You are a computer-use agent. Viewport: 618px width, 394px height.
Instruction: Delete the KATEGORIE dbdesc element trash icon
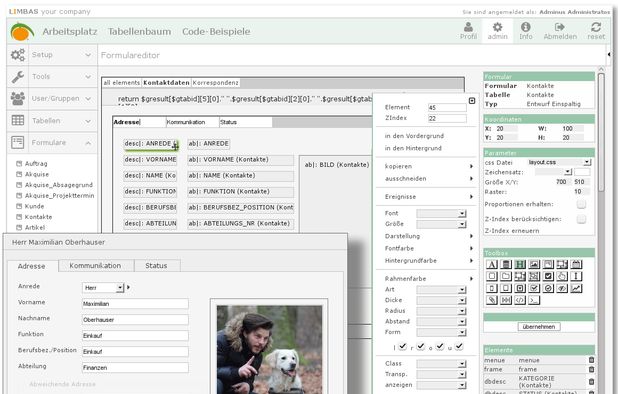[591, 381]
